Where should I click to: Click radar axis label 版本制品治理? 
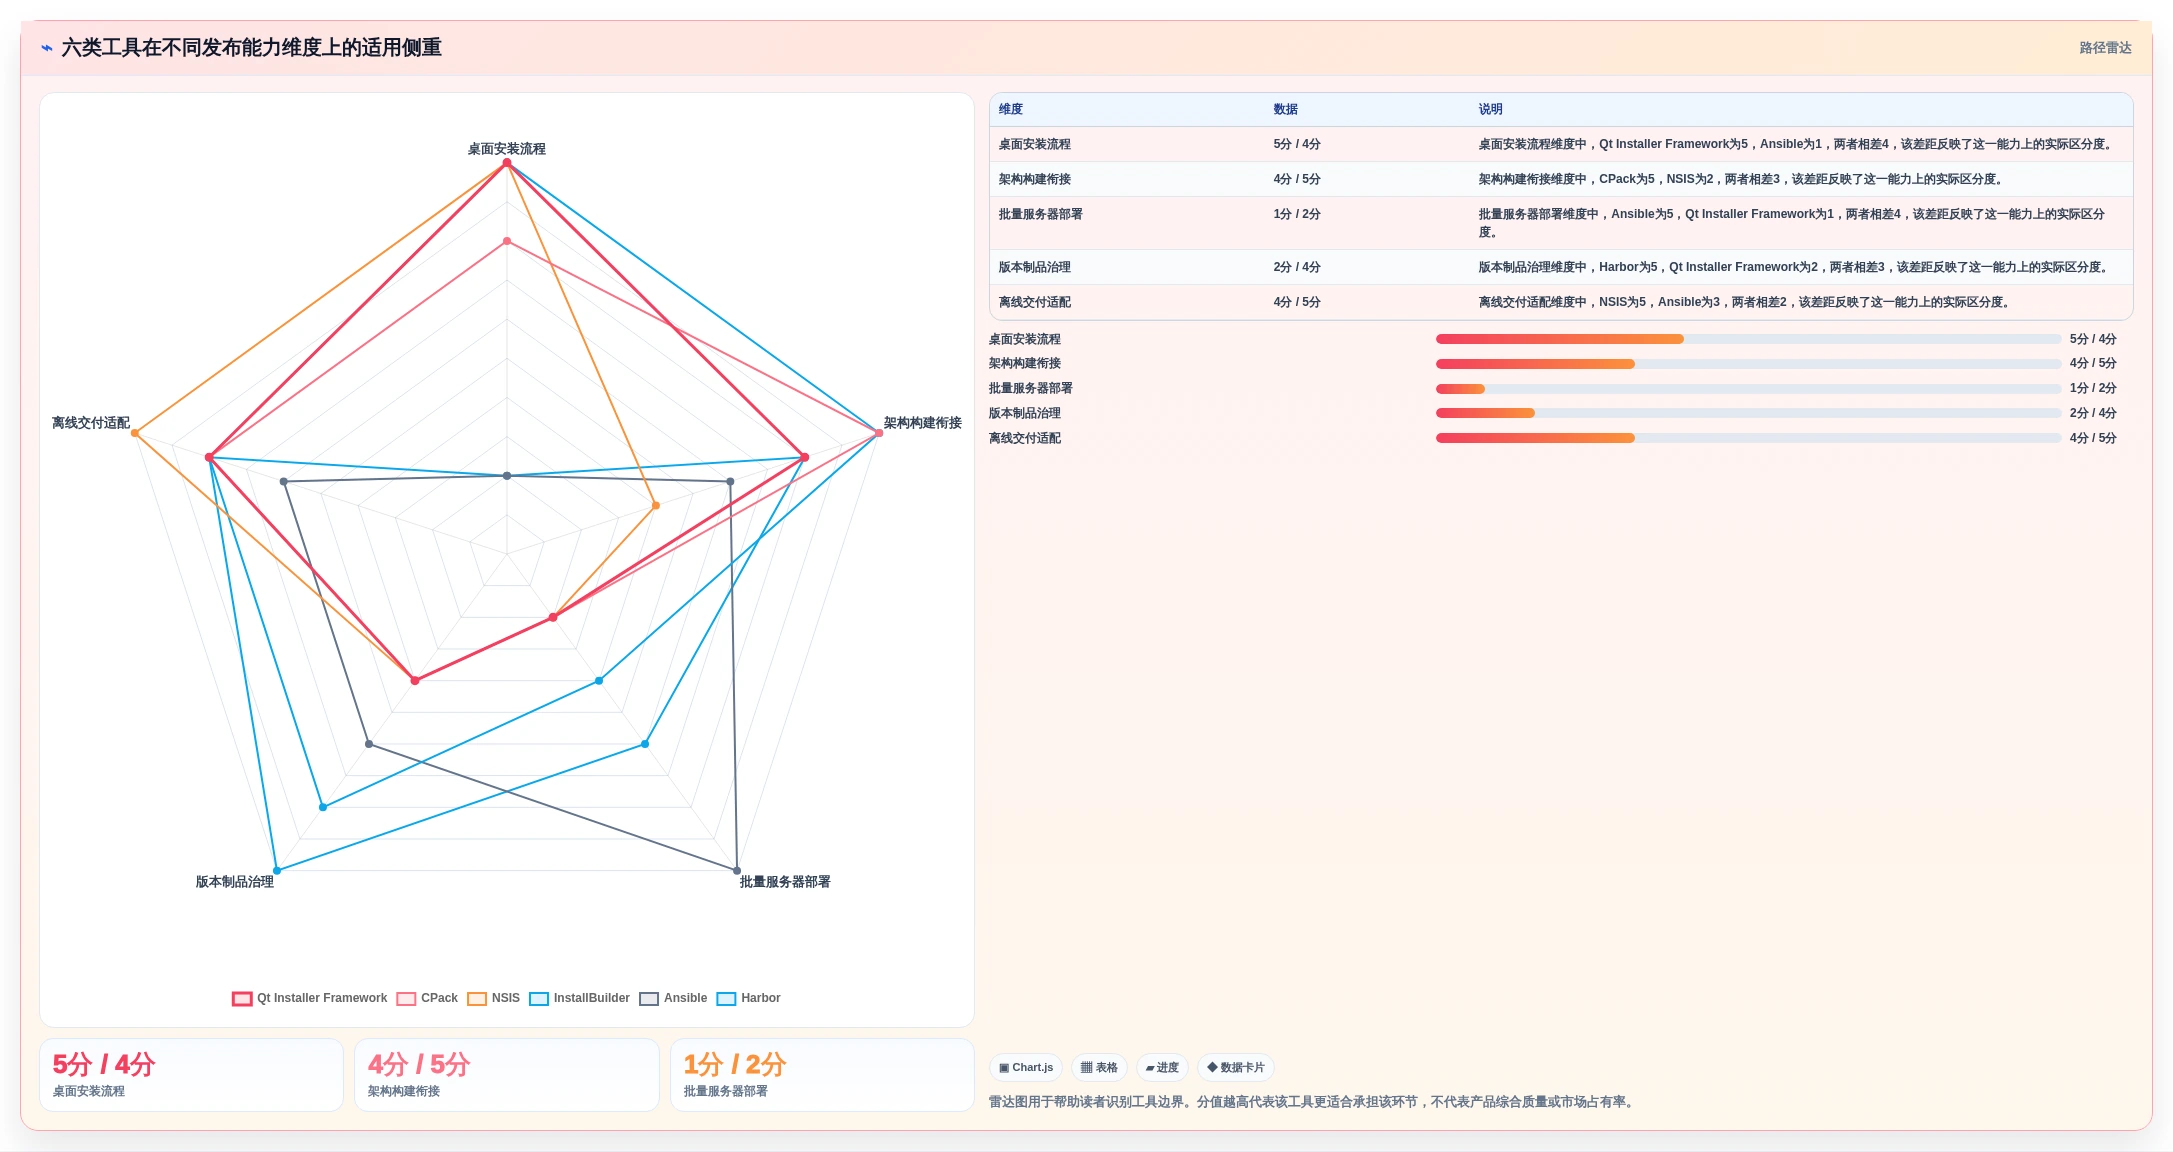click(234, 882)
